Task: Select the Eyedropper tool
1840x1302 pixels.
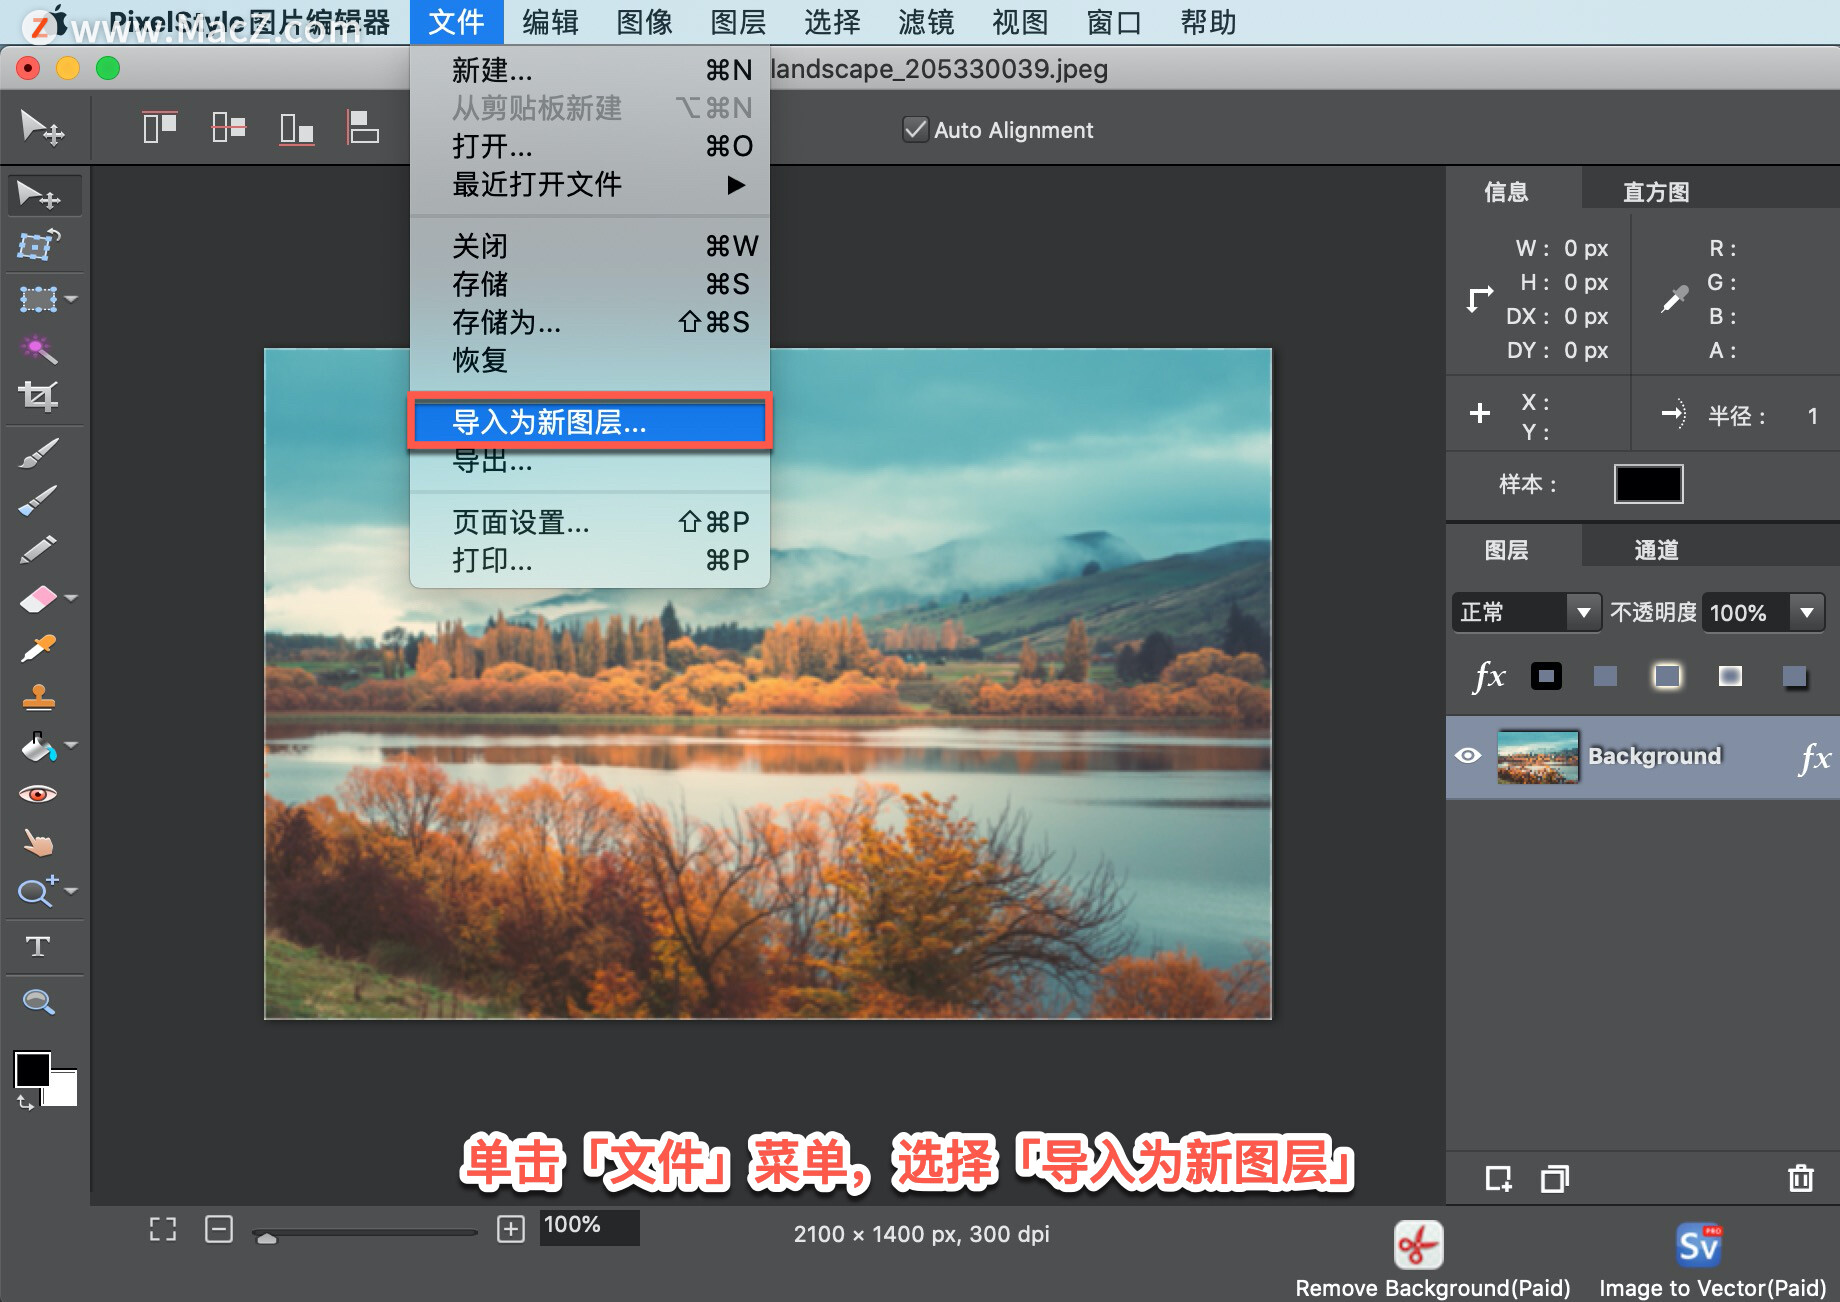Action: (40, 648)
